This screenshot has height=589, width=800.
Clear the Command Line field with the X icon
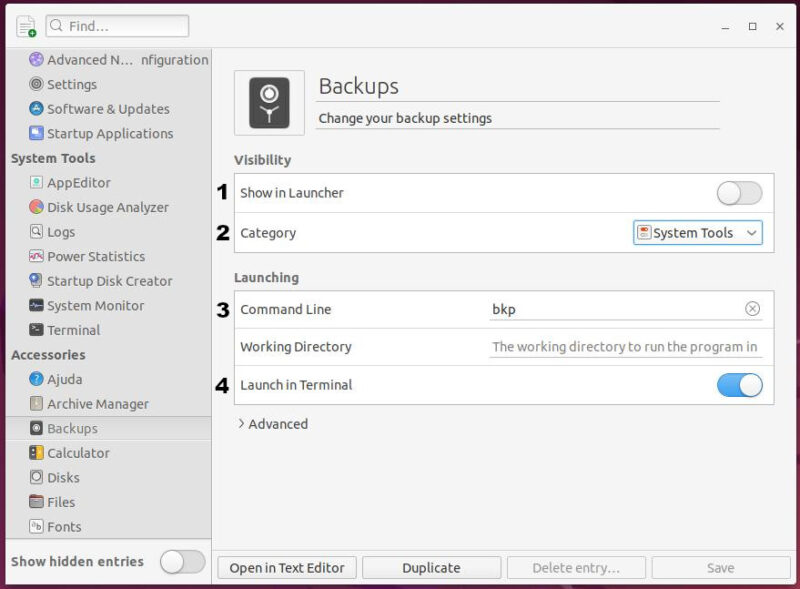(x=753, y=309)
